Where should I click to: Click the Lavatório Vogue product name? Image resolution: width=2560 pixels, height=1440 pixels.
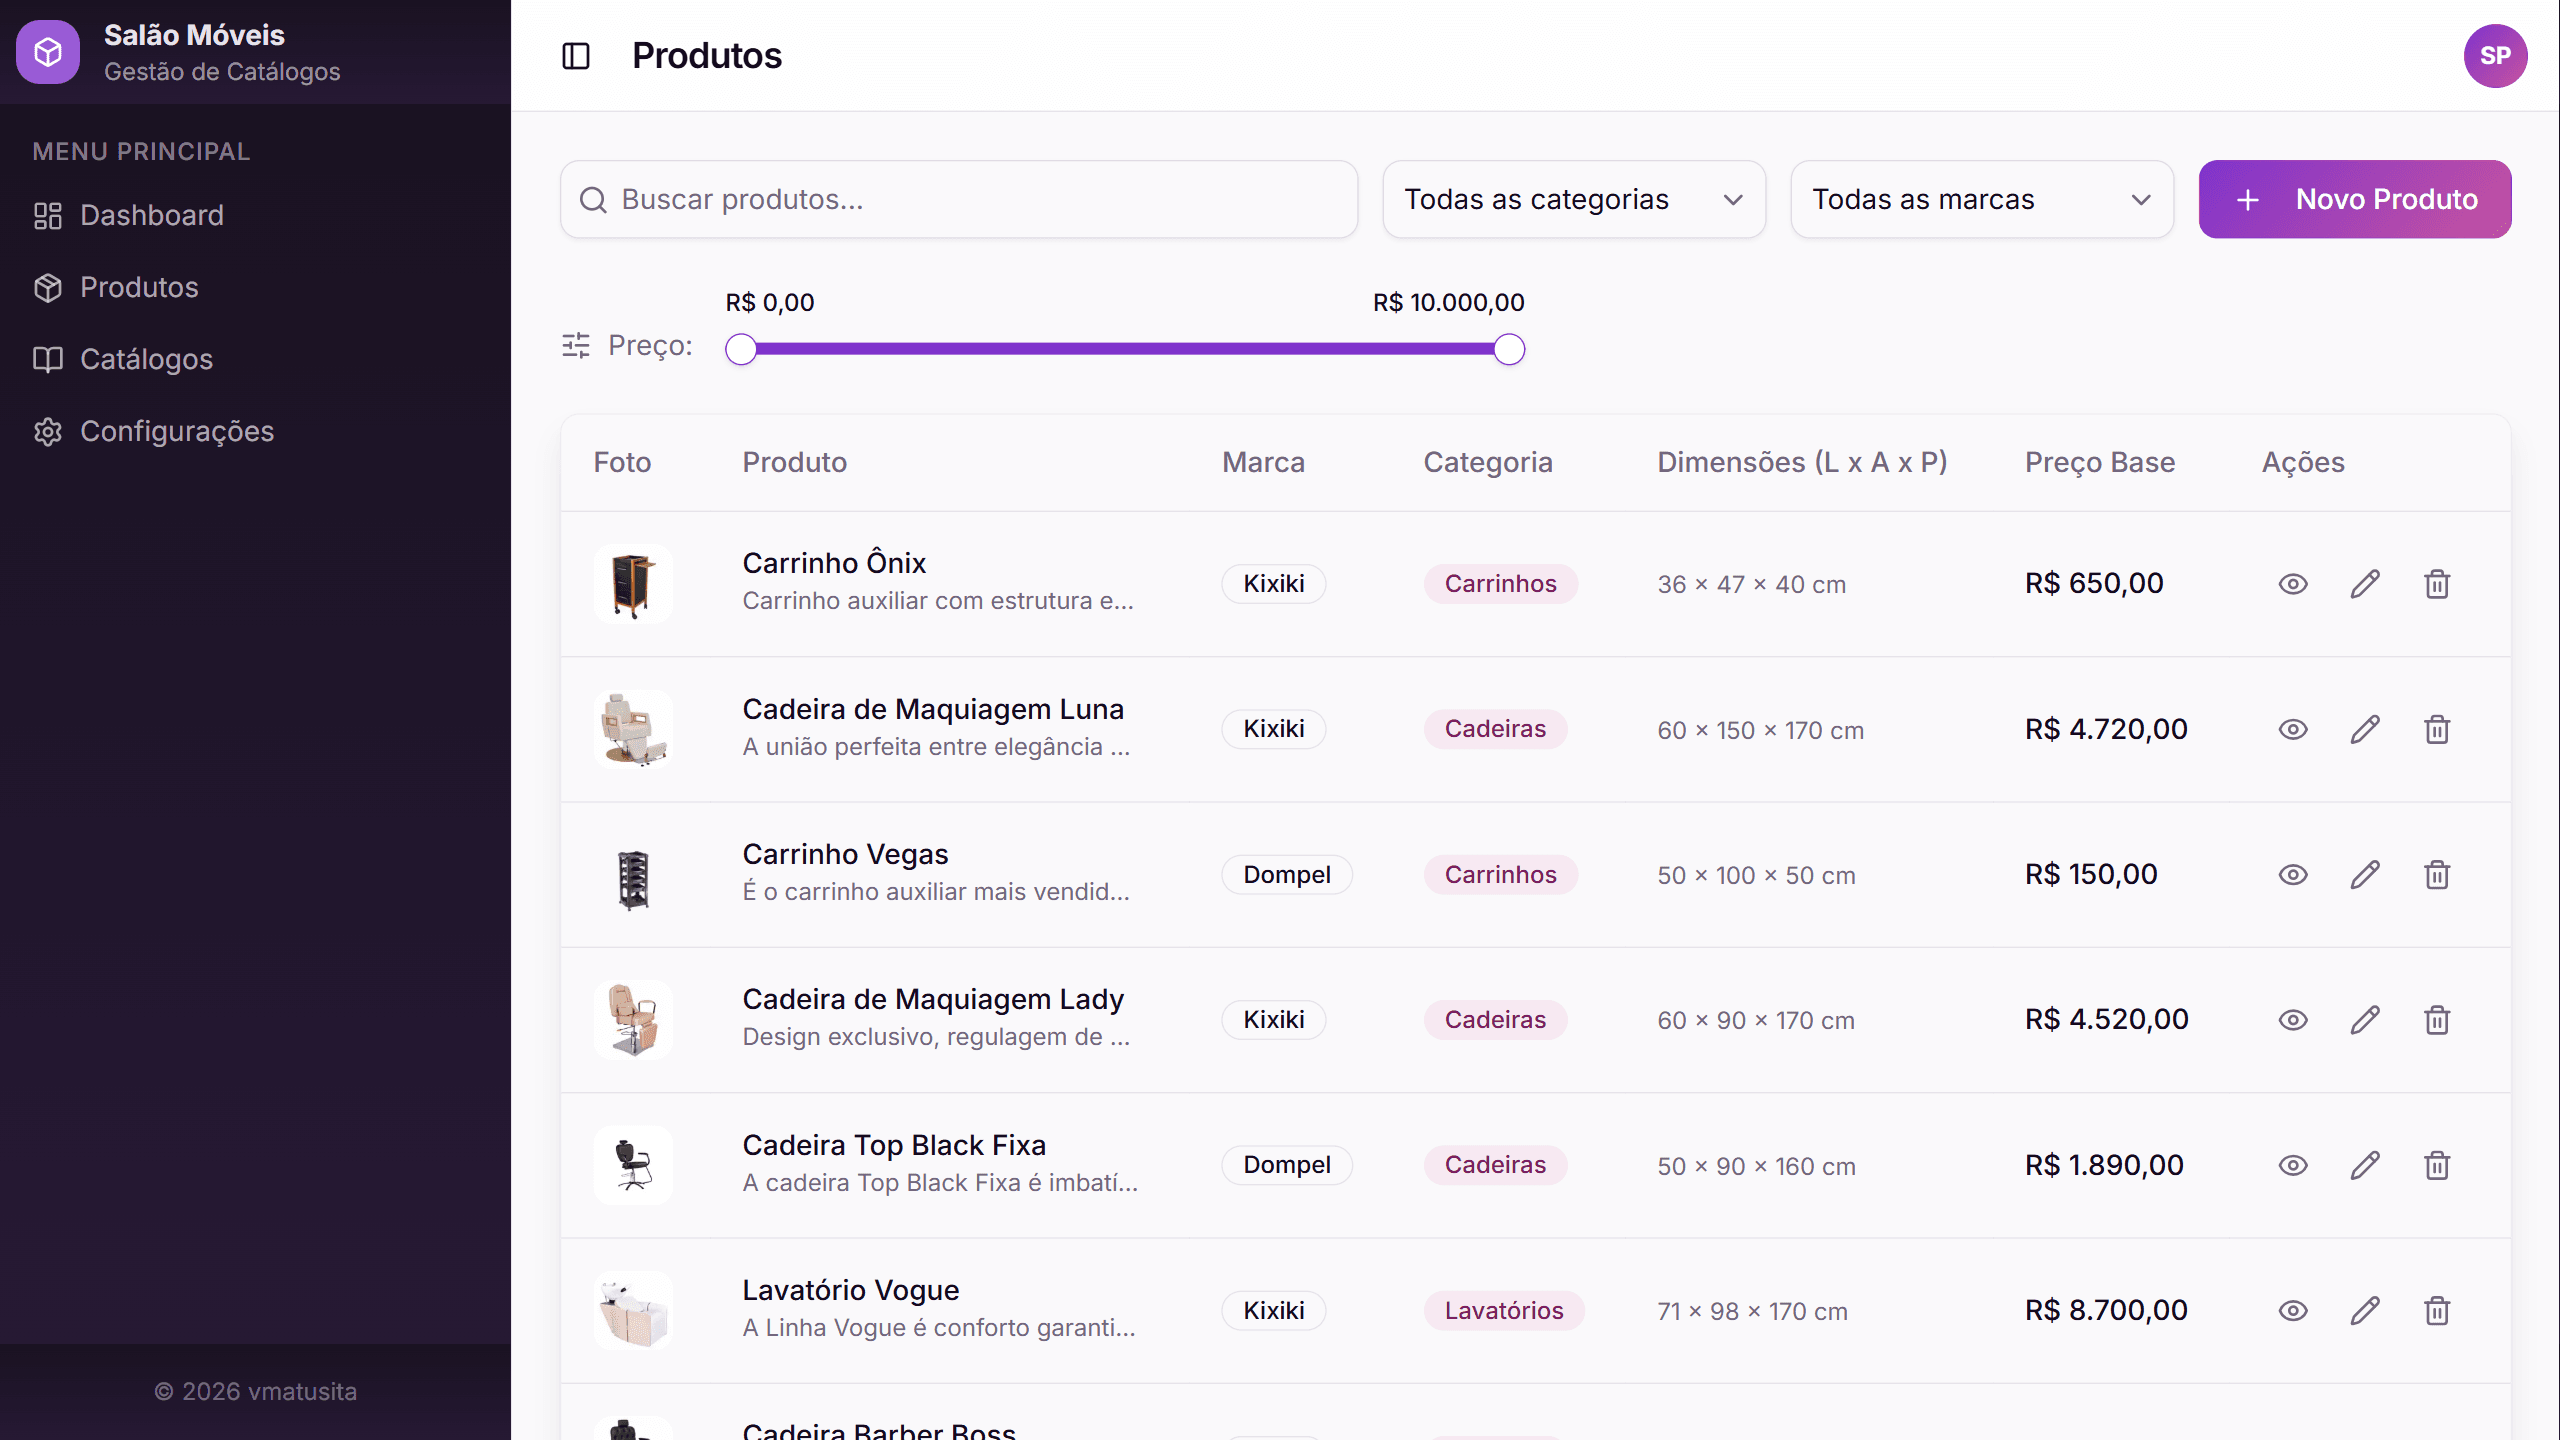850,1290
